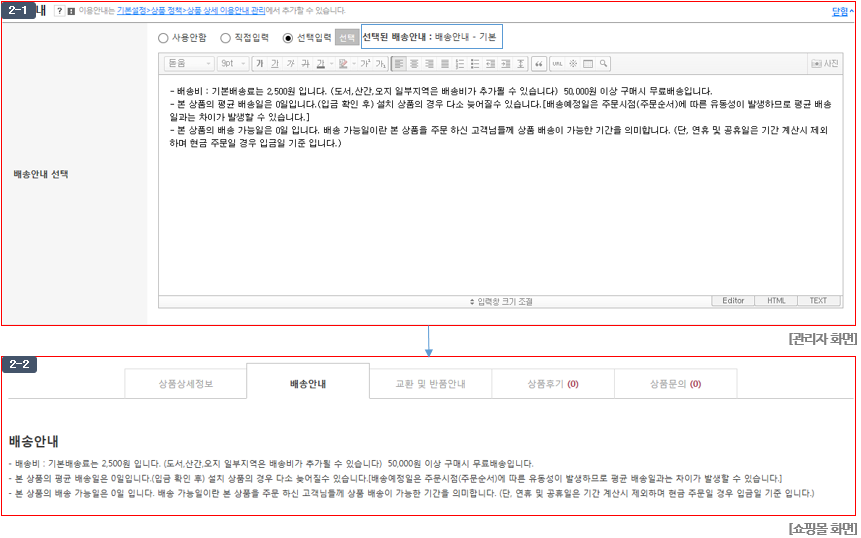
Task: Open the 상품상세정보 tab
Action: (x=186, y=384)
